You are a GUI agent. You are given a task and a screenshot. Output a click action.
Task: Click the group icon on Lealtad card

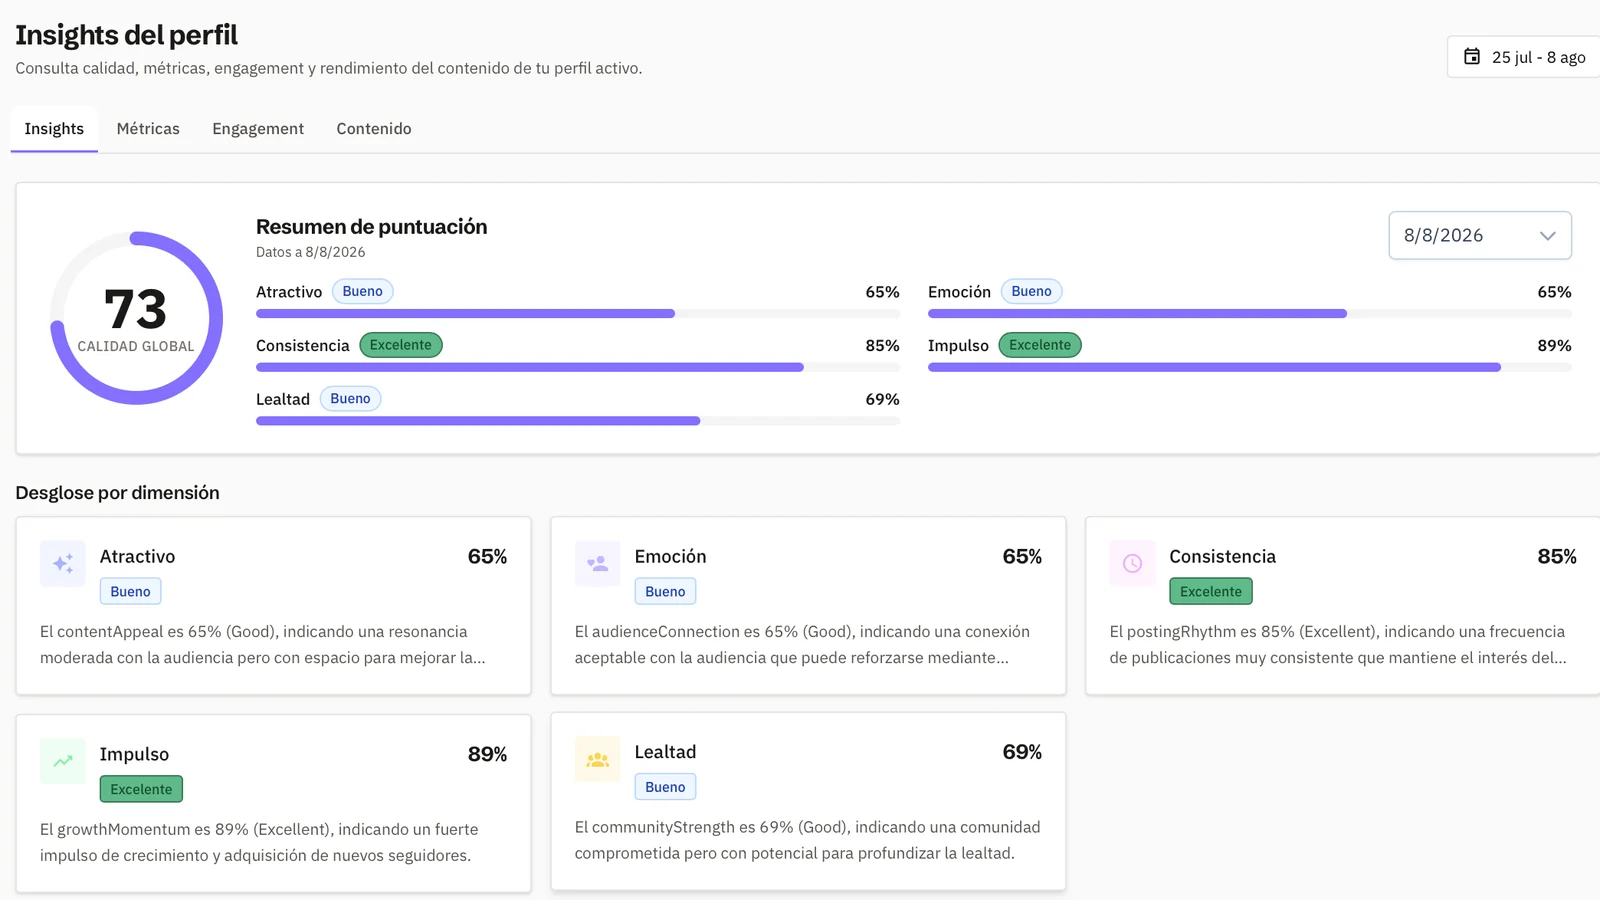coord(598,759)
